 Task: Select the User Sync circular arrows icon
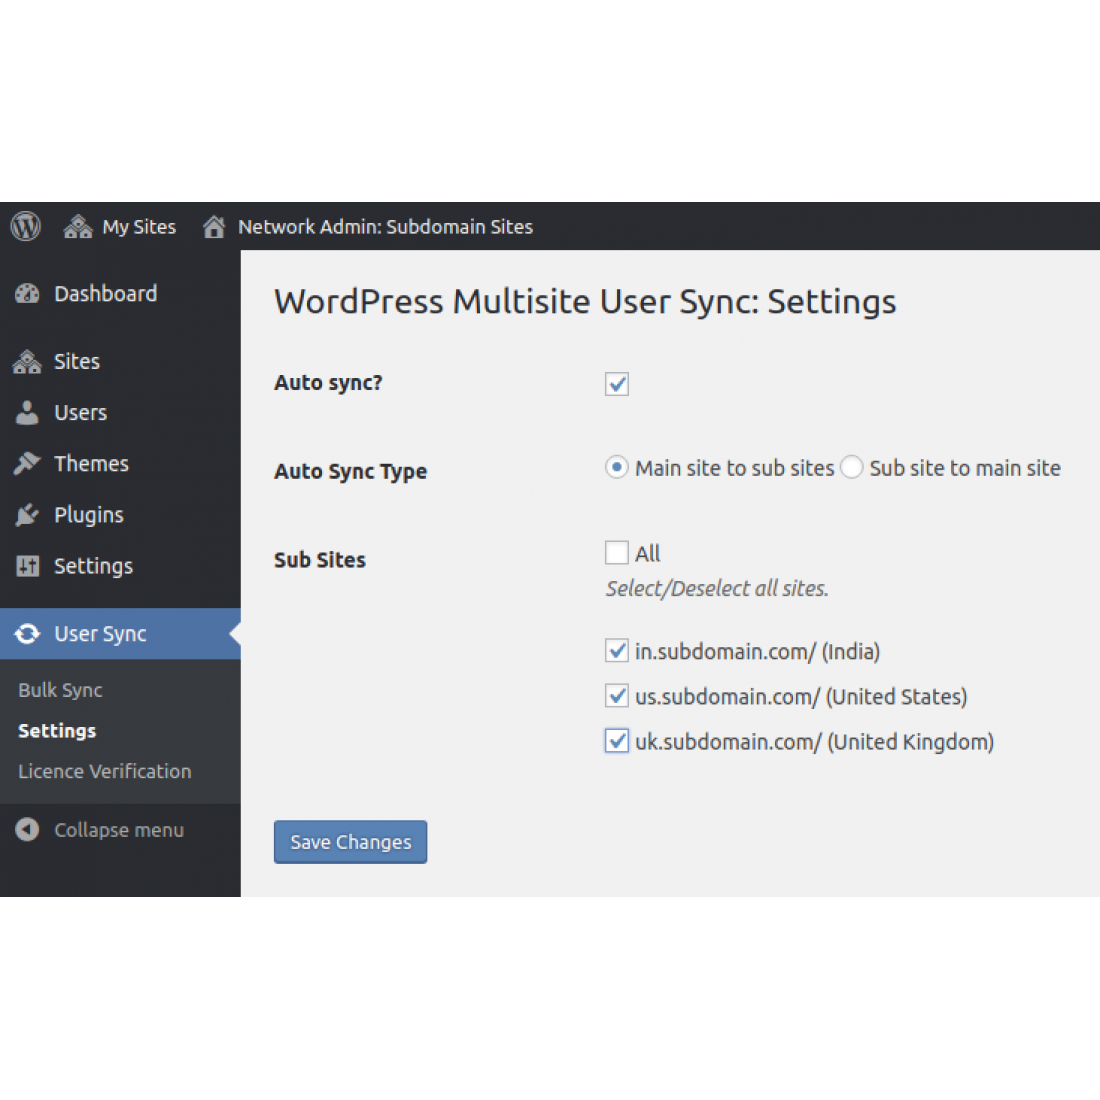[x=28, y=633]
